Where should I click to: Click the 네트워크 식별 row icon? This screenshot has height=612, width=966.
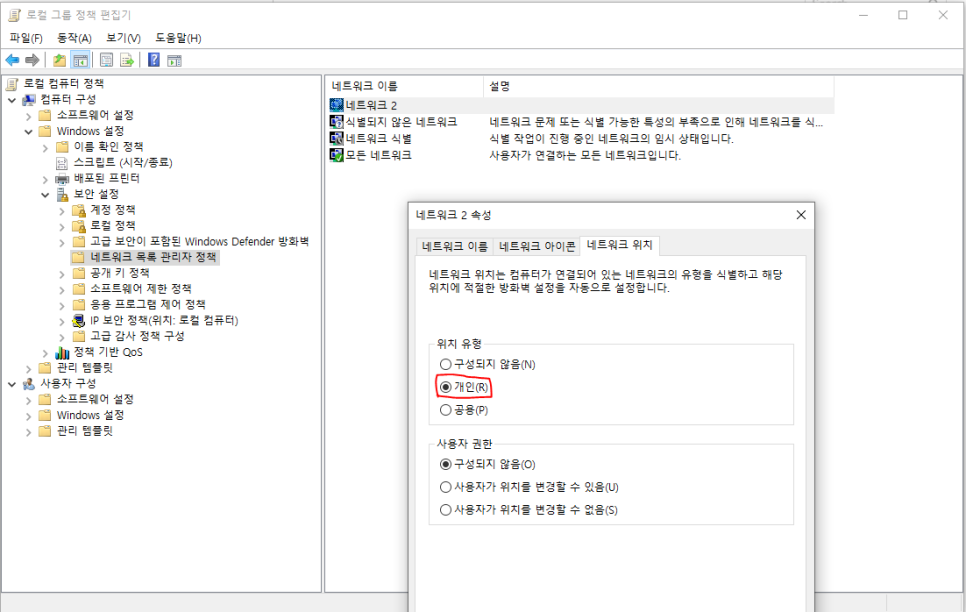coord(336,139)
